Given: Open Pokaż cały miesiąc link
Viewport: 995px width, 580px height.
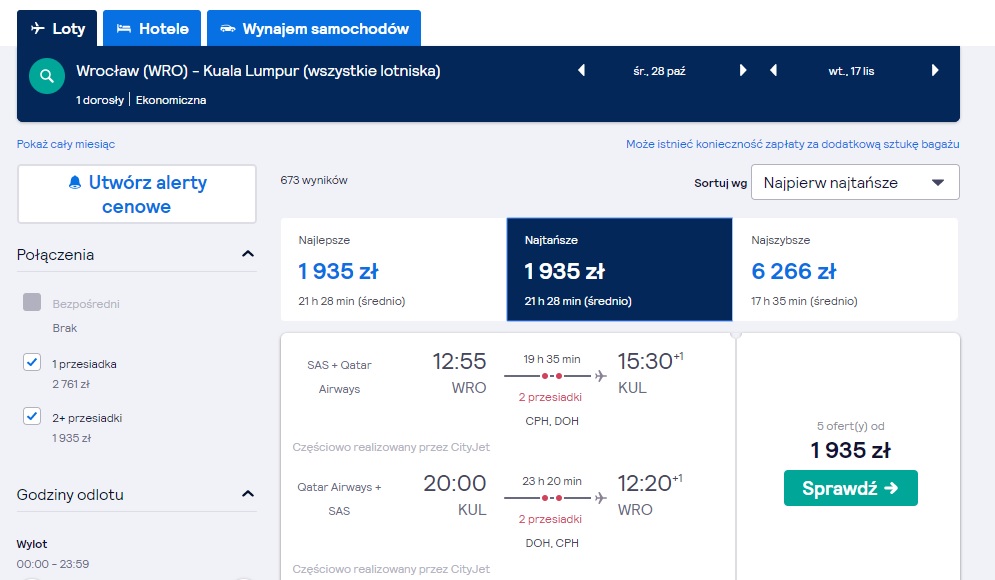Looking at the screenshot, I should 66,144.
